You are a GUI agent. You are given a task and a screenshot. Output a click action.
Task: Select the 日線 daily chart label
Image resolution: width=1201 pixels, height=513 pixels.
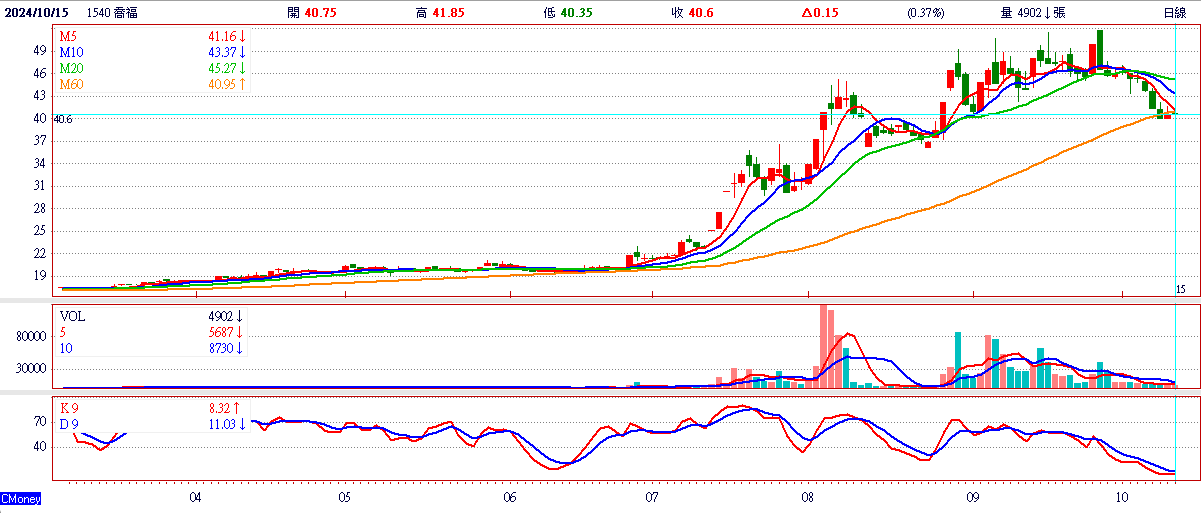coord(1175,13)
